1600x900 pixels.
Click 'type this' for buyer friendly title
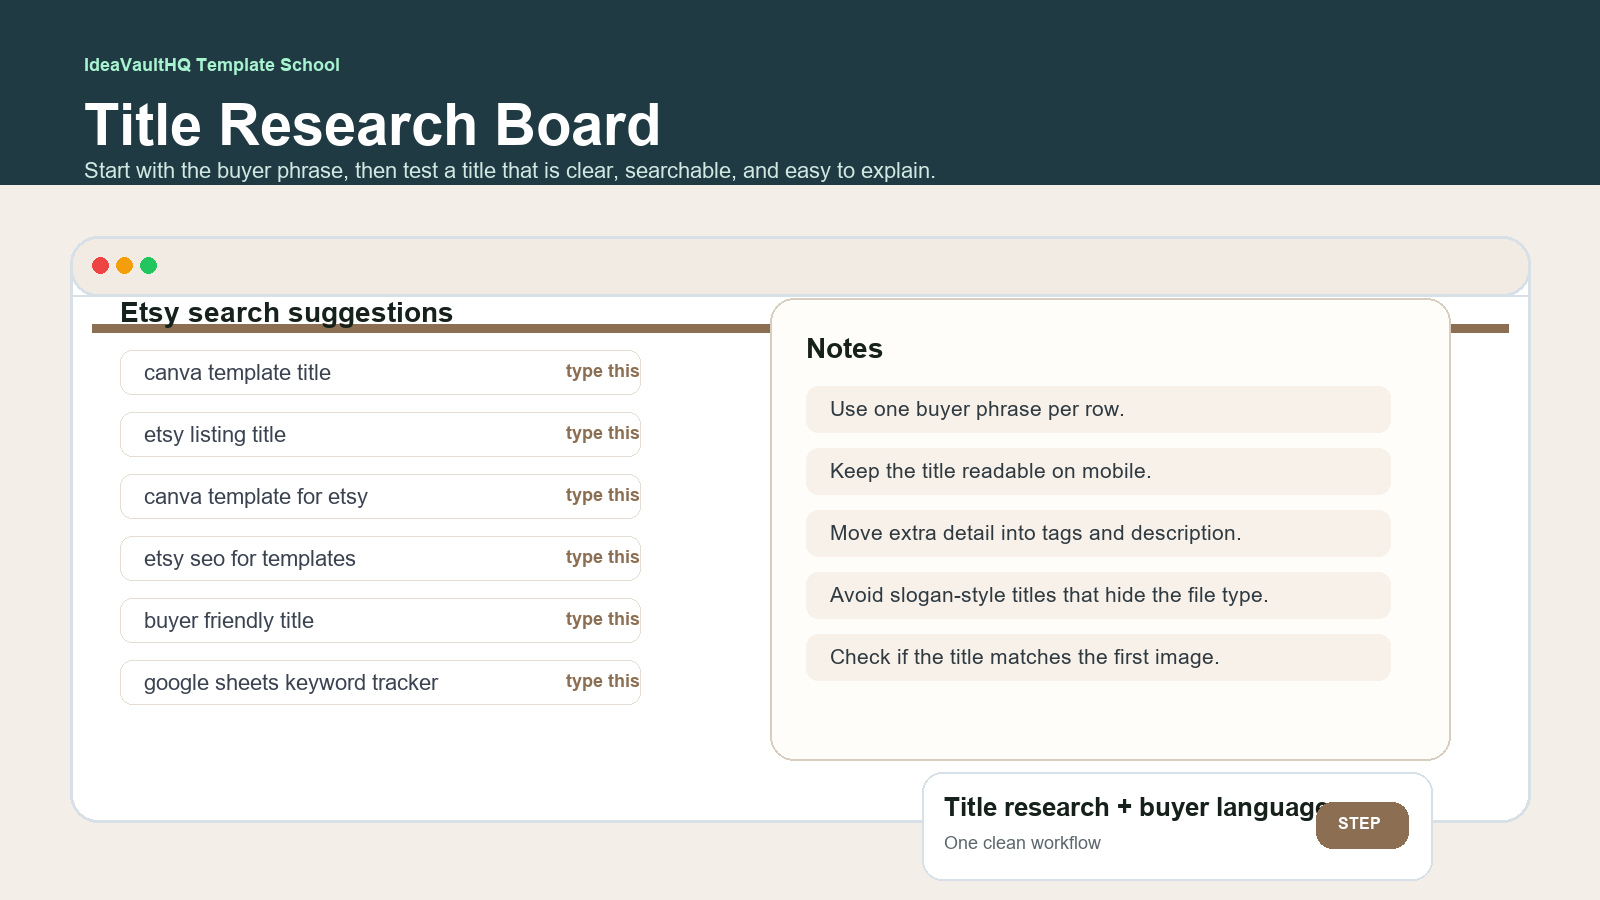602,619
